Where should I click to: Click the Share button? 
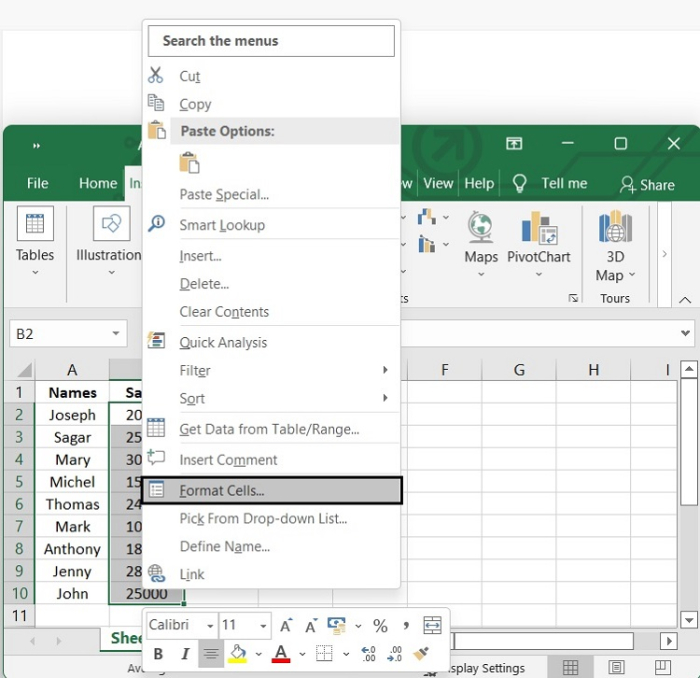click(x=646, y=184)
